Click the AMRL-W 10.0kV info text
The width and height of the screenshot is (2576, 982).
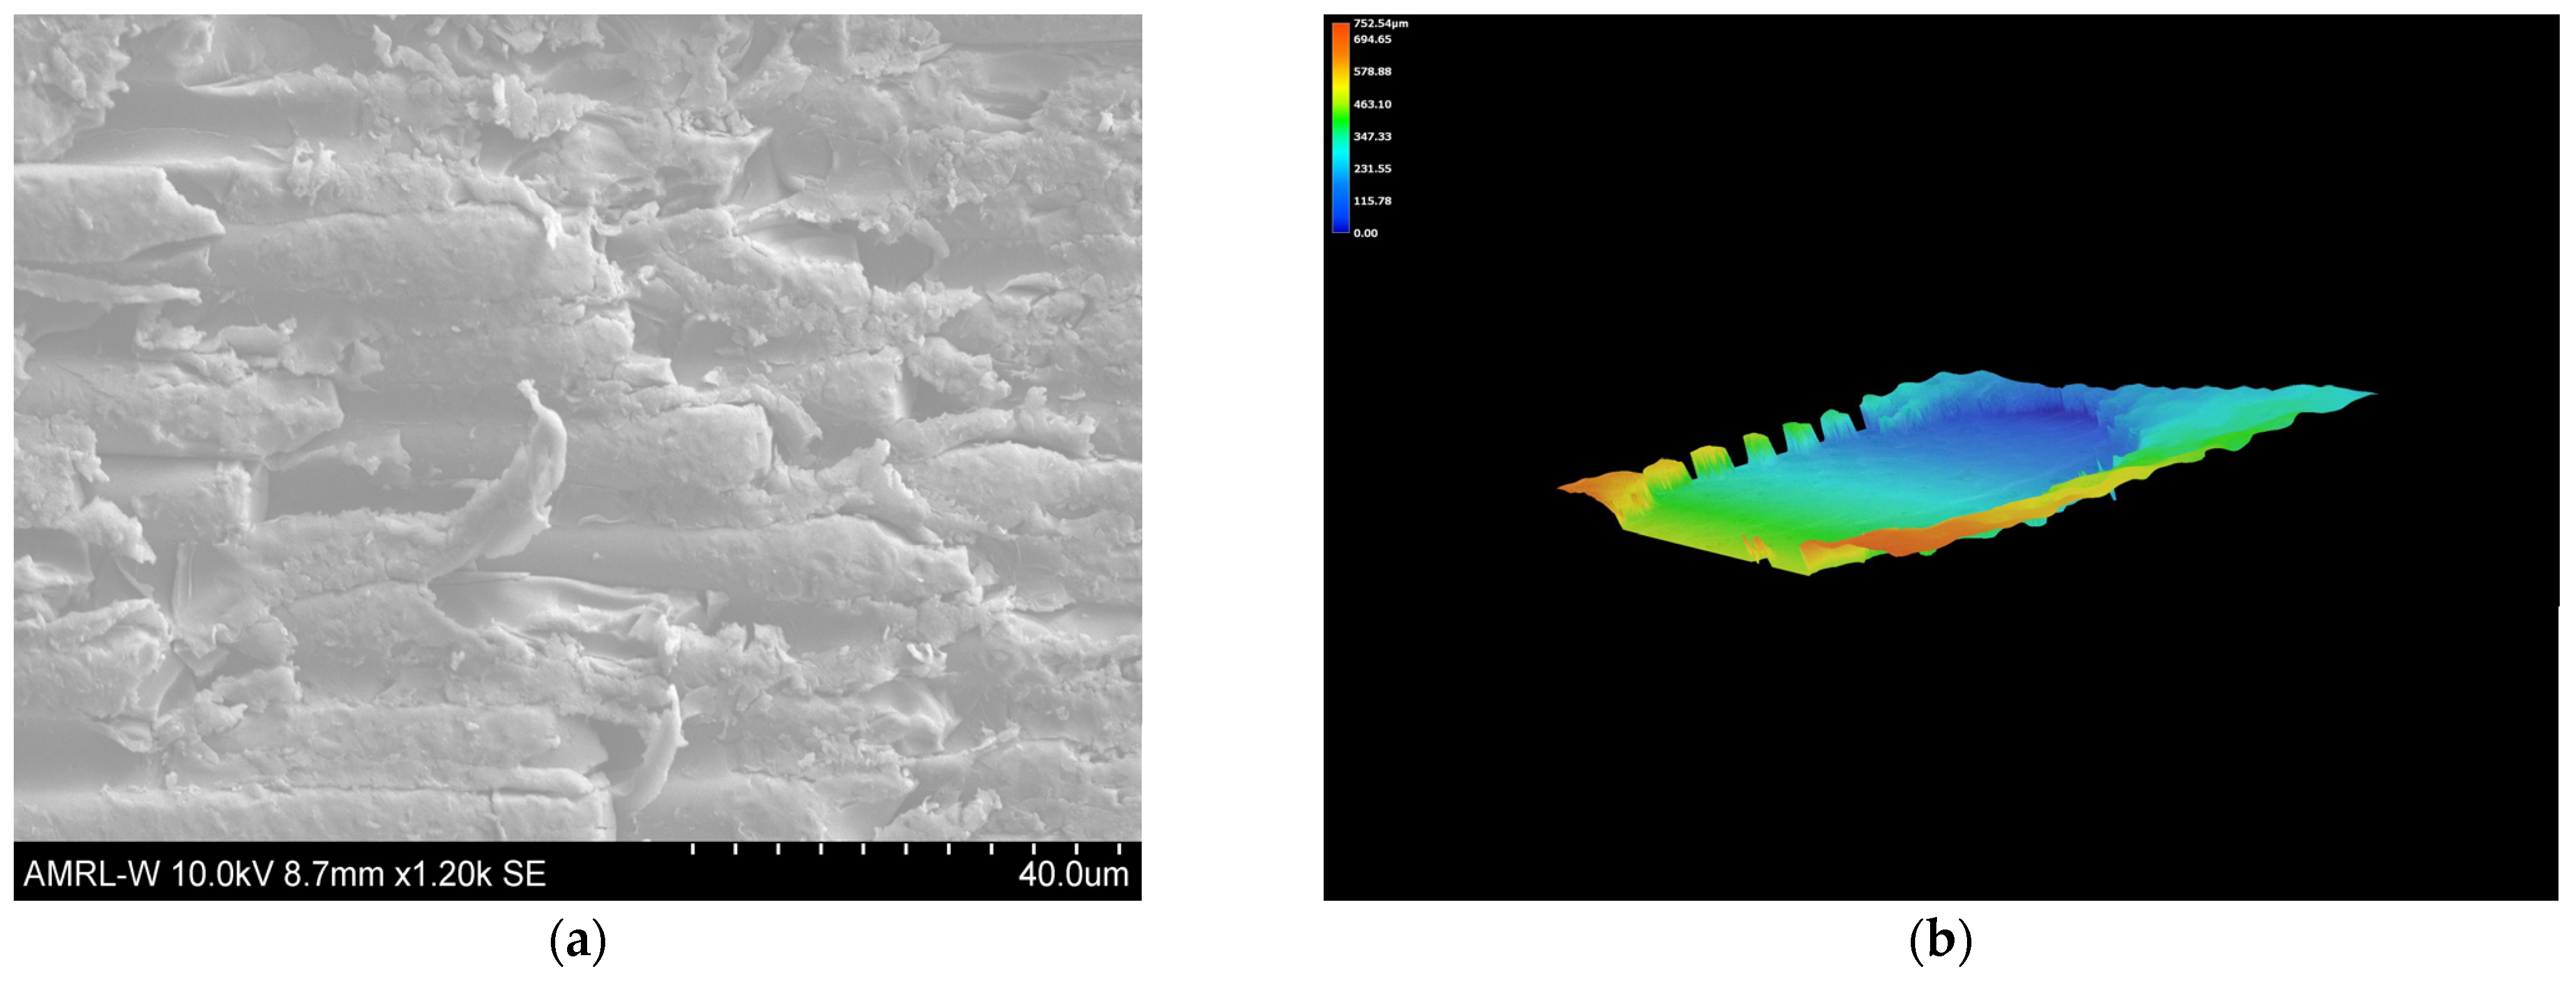pyautogui.click(x=148, y=874)
